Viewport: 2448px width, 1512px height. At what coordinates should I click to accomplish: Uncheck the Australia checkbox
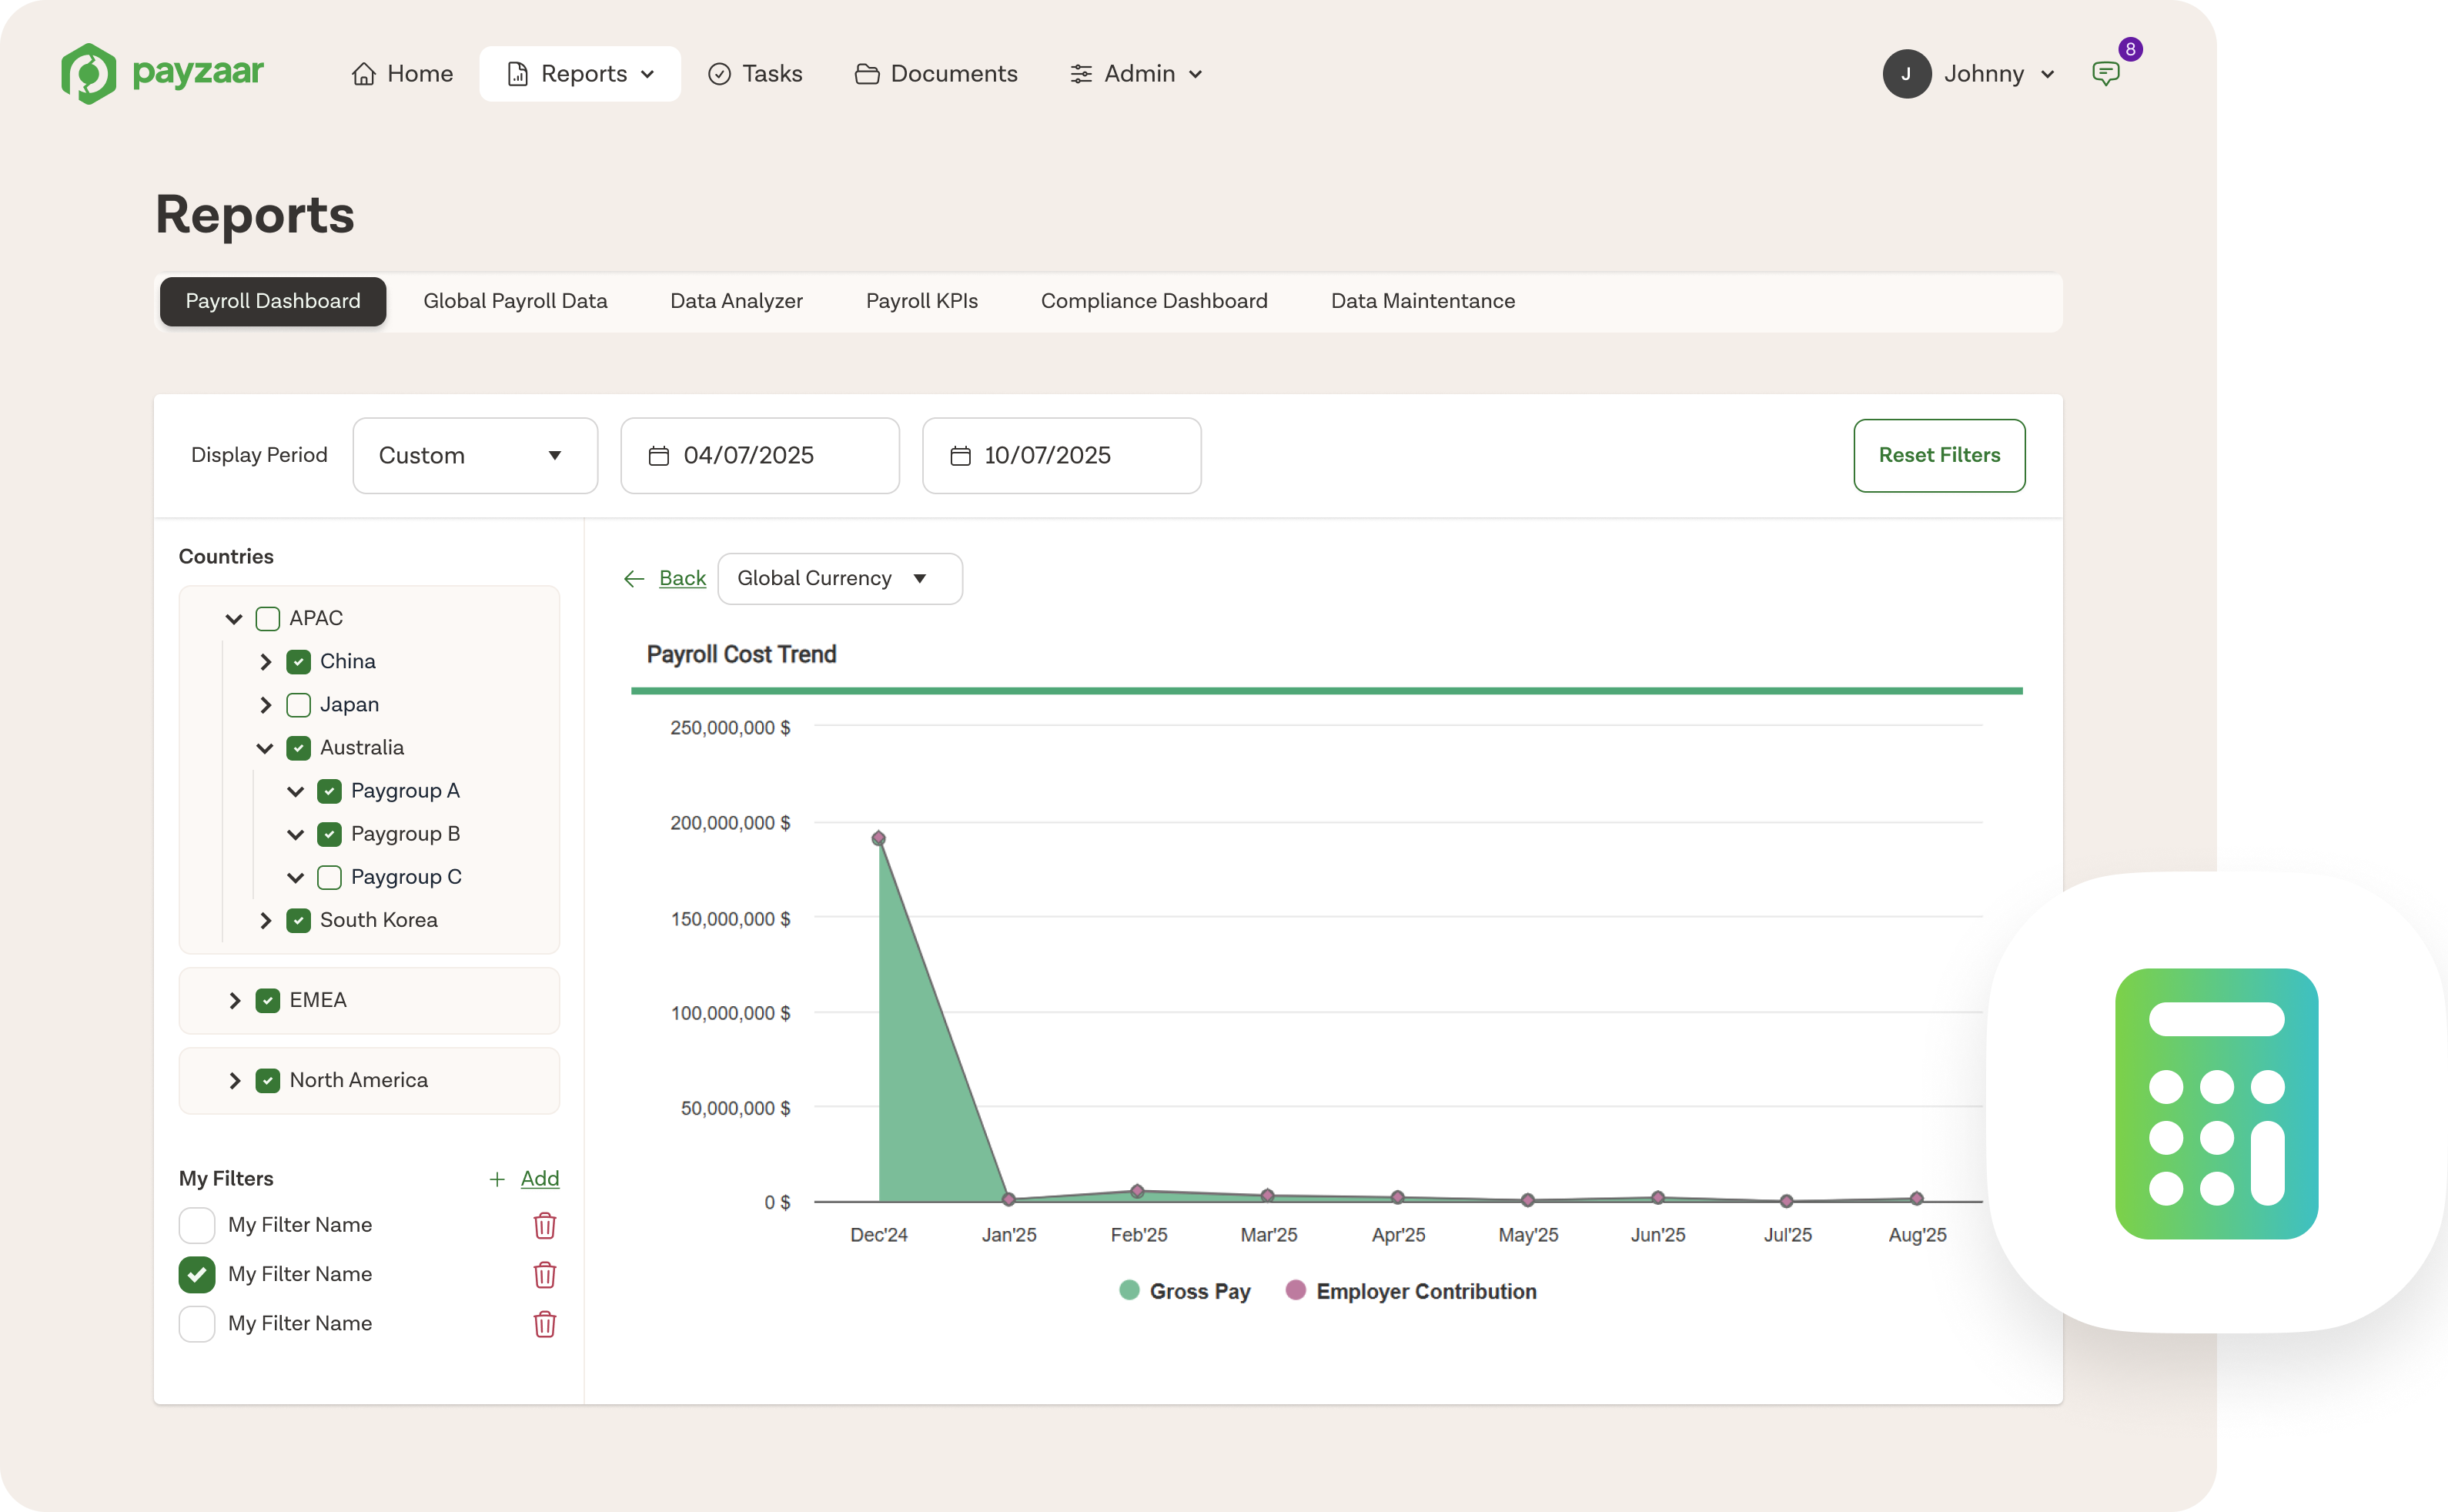pos(298,747)
